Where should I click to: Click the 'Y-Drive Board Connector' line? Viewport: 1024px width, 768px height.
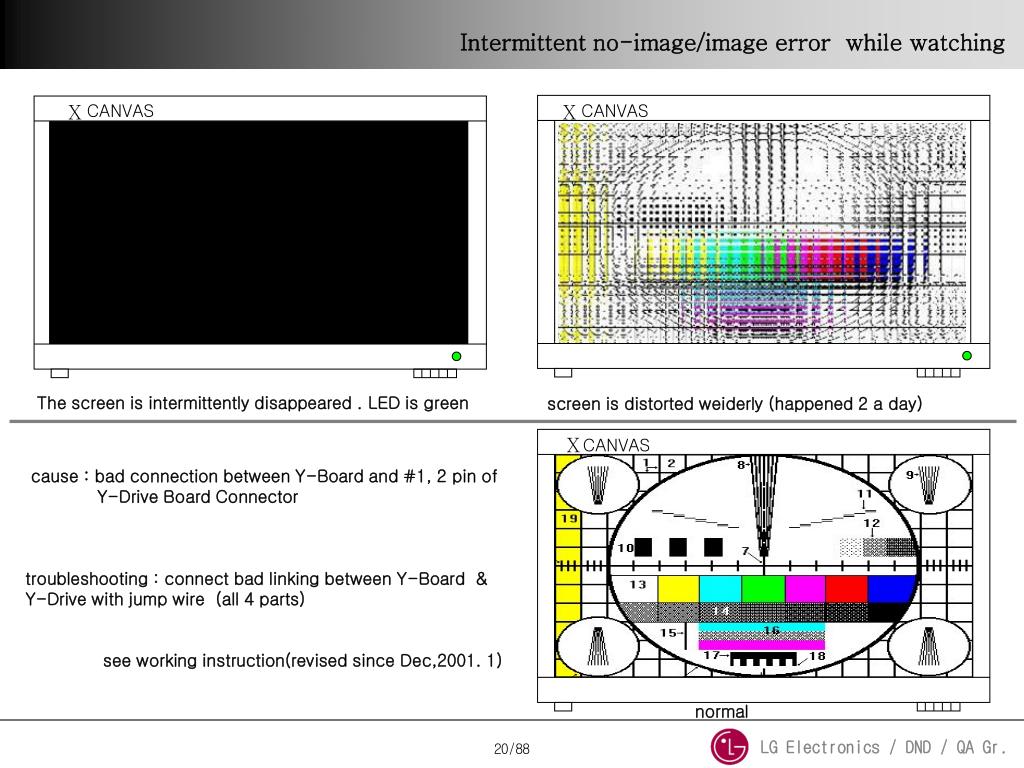(197, 497)
